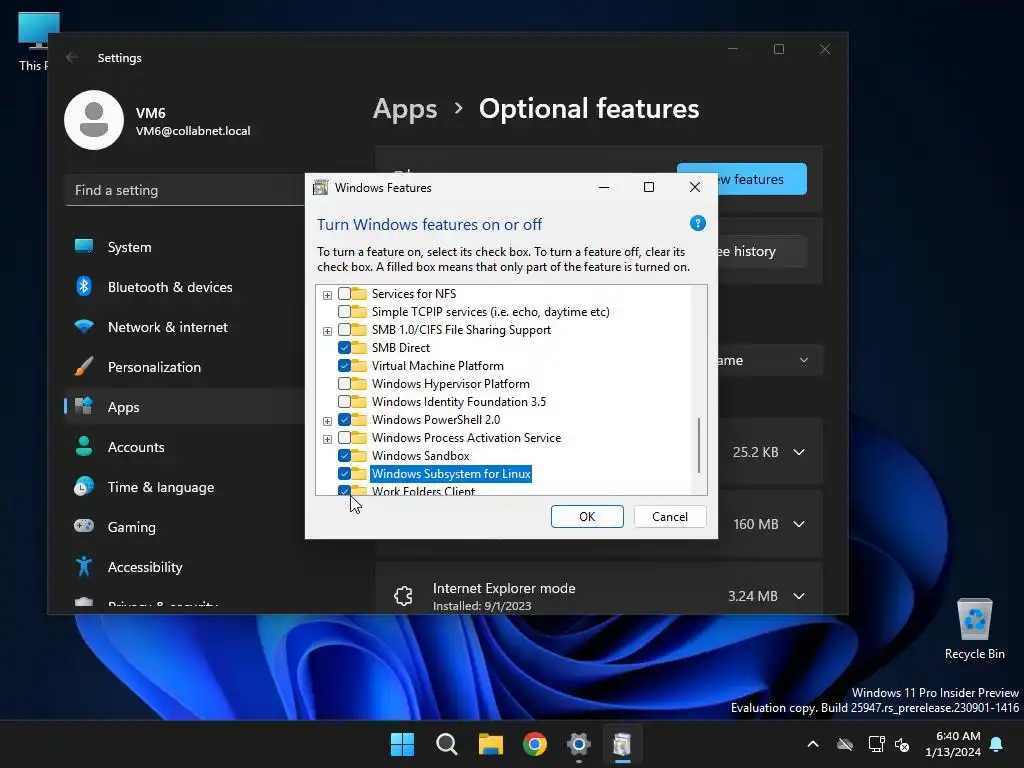The image size is (1024, 768).
Task: Expand the 25.2 KB feature row chevron
Action: (x=799, y=452)
